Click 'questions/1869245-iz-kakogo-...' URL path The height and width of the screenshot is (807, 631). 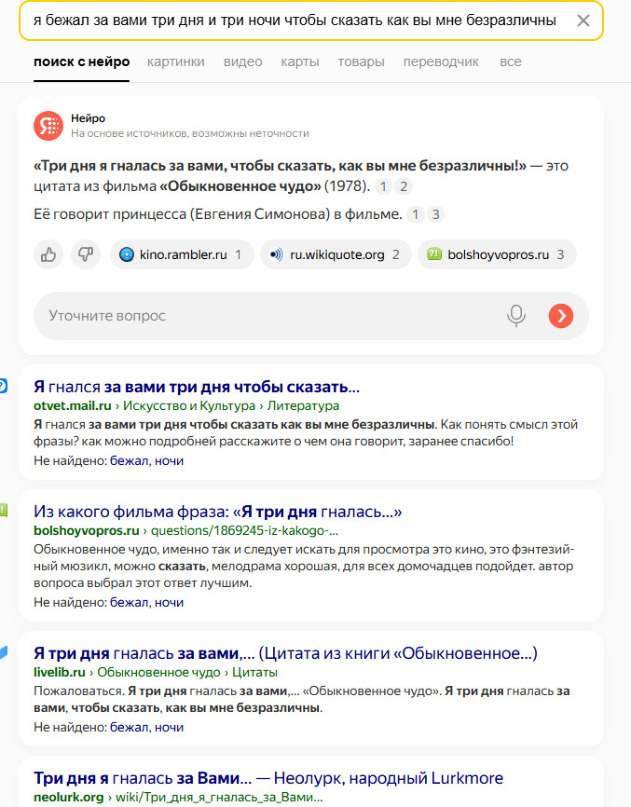tap(244, 530)
